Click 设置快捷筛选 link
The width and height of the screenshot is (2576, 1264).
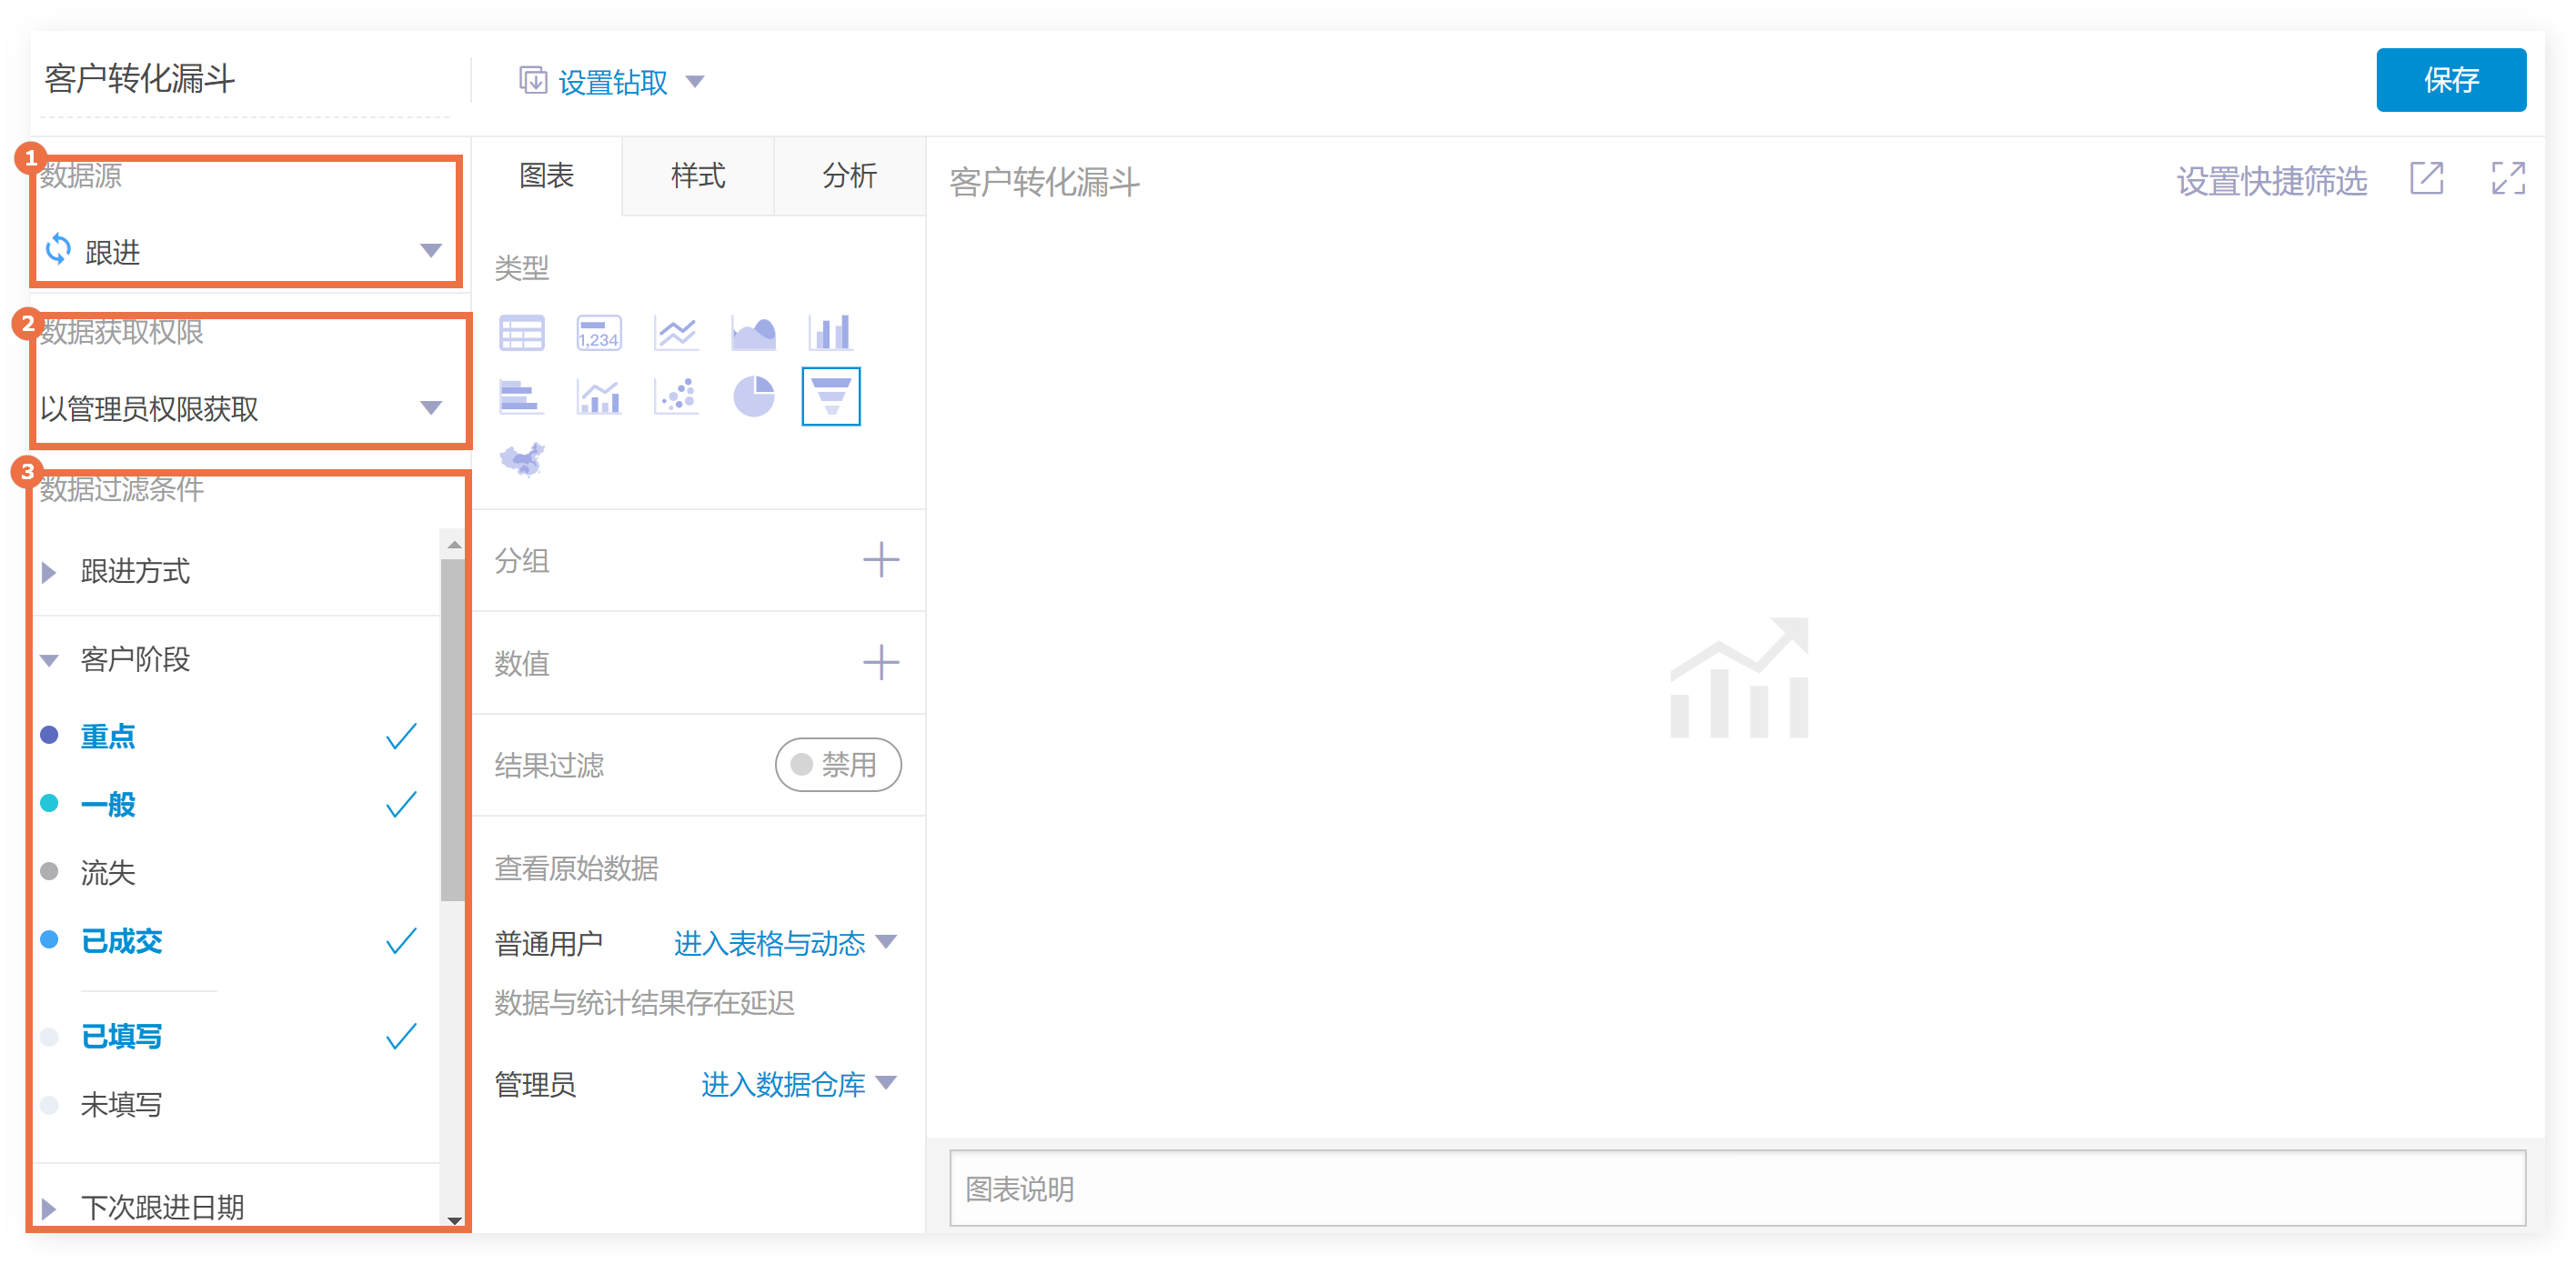(2270, 181)
